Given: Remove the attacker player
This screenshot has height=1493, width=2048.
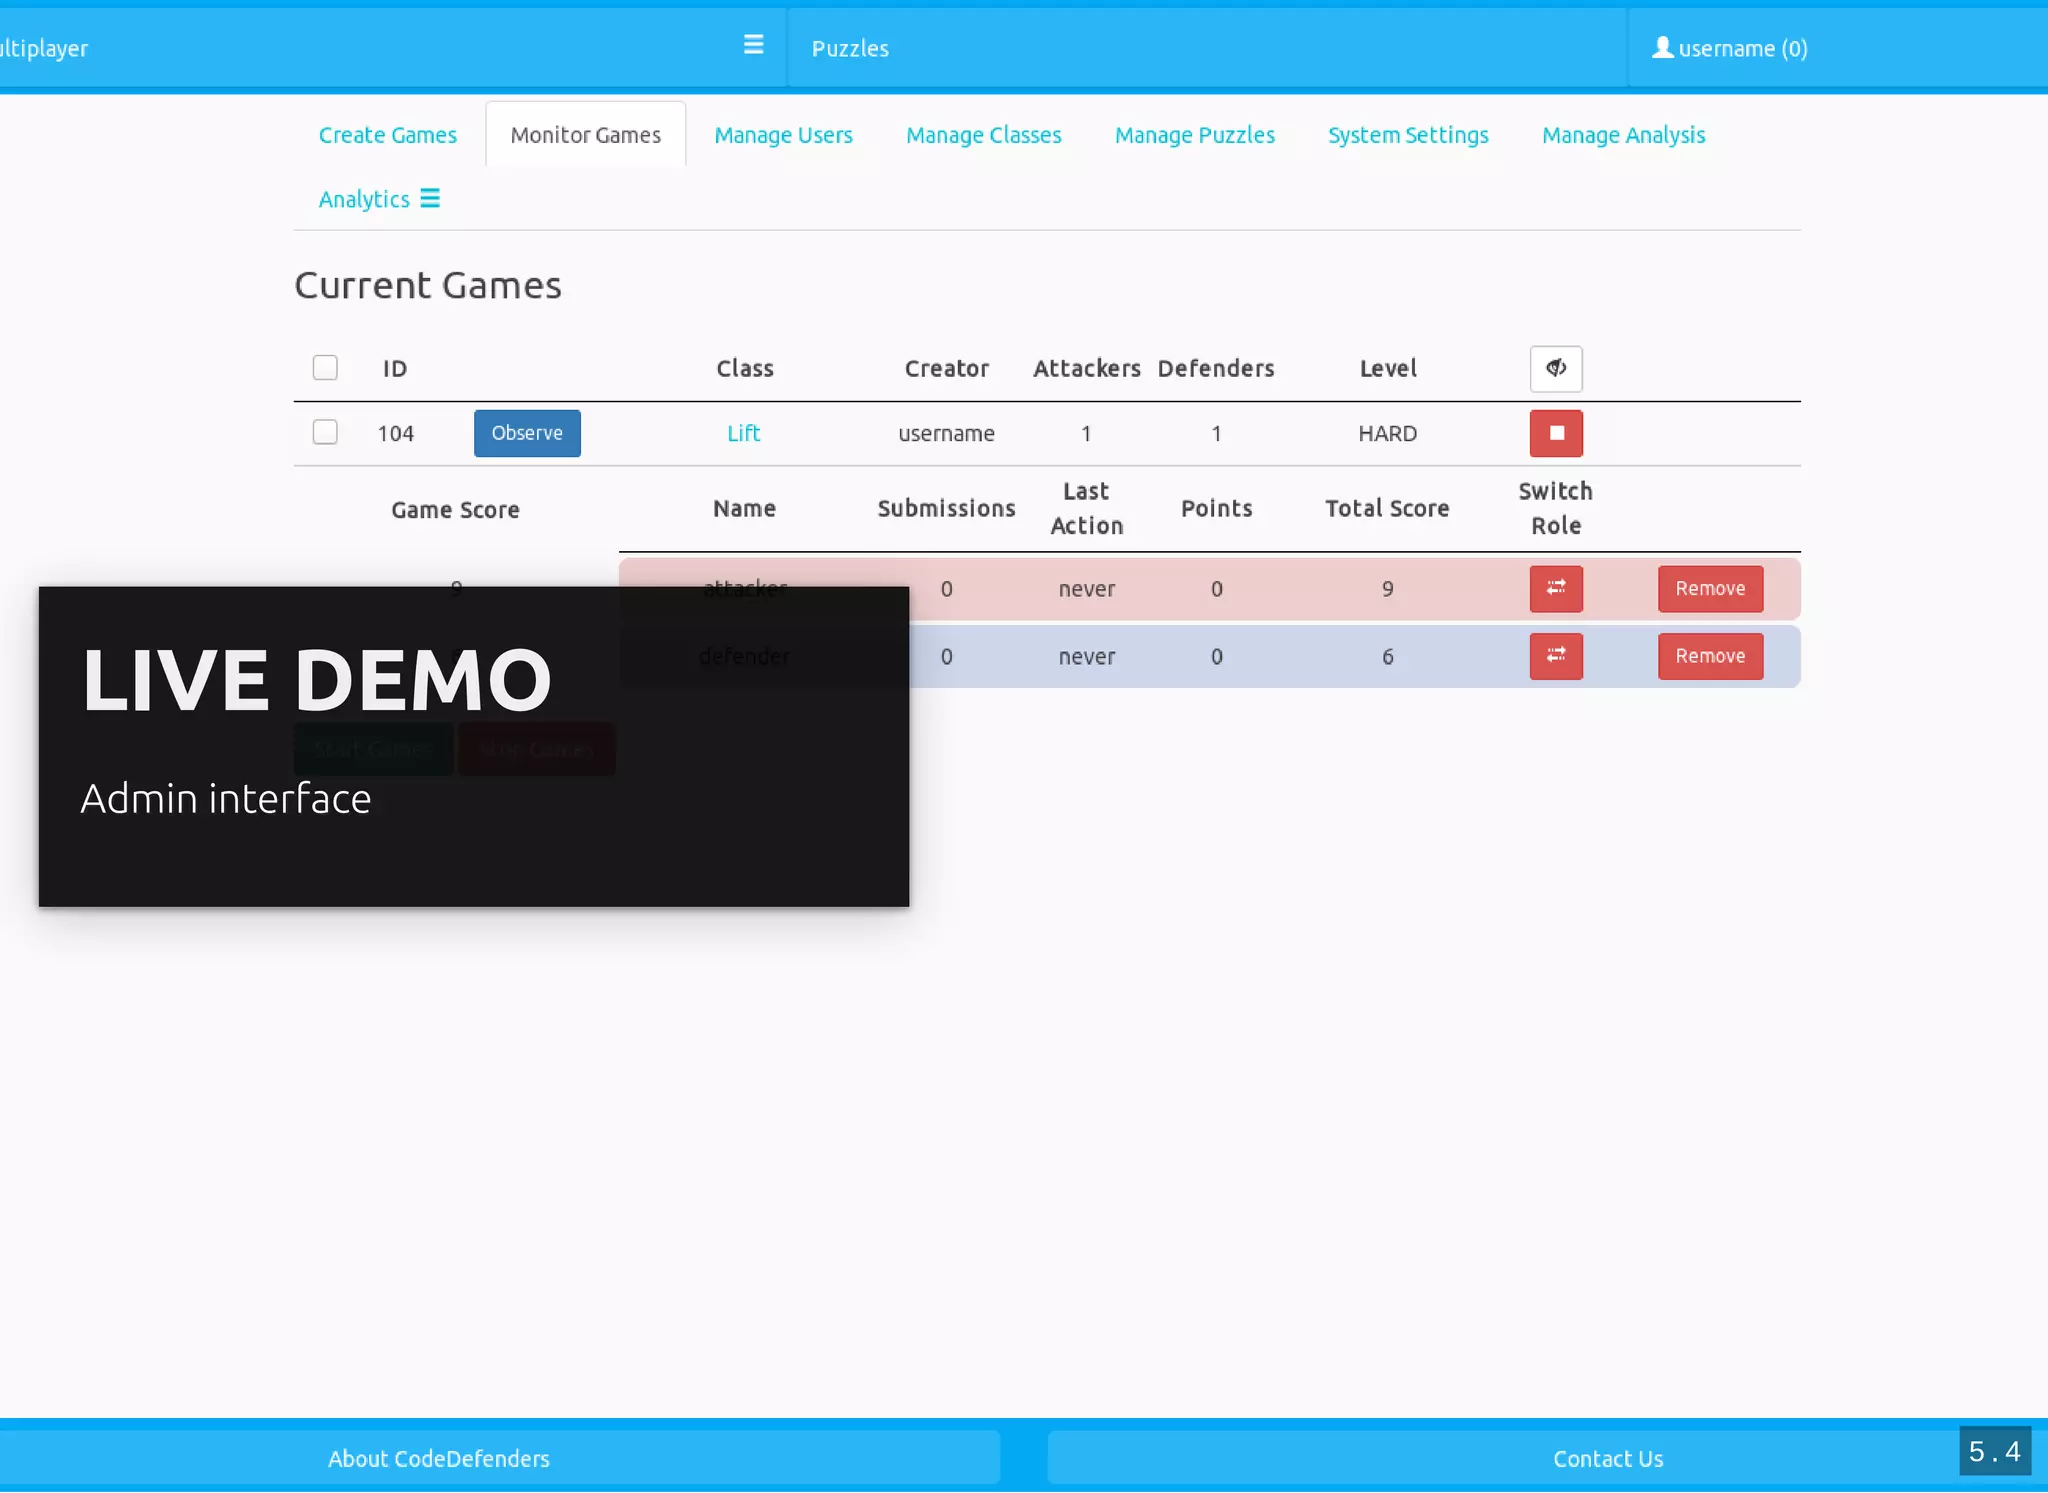Looking at the screenshot, I should coord(1710,588).
